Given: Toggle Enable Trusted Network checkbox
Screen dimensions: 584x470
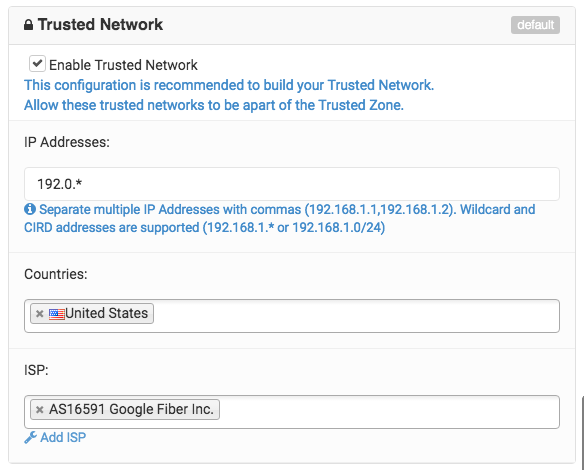Looking at the screenshot, I should (x=37, y=64).
